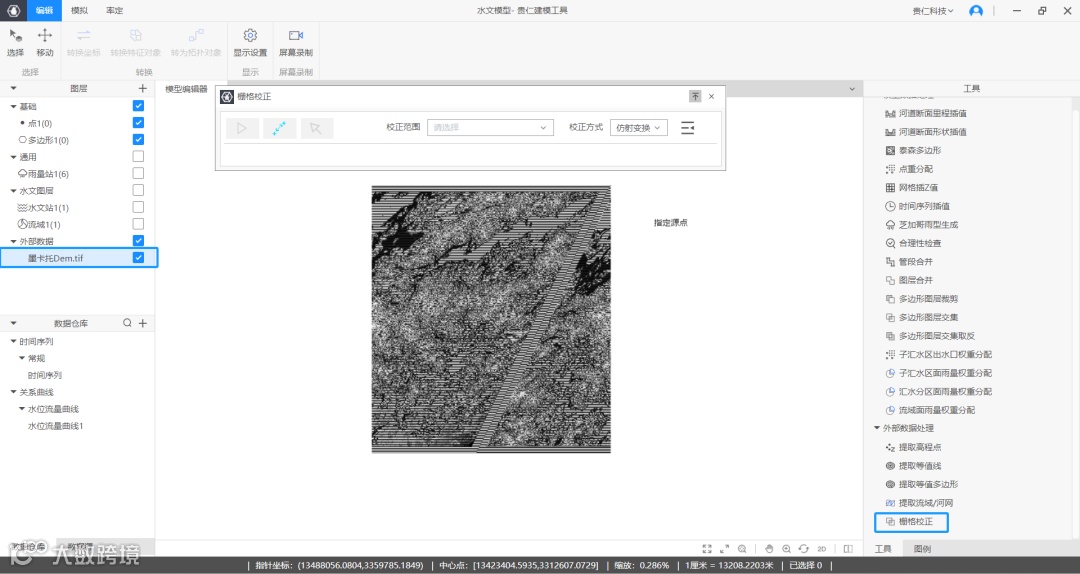Uncheck the 量卡托Dem.tif layer checkbox
Viewport: 1080px width, 574px height.
[138, 258]
